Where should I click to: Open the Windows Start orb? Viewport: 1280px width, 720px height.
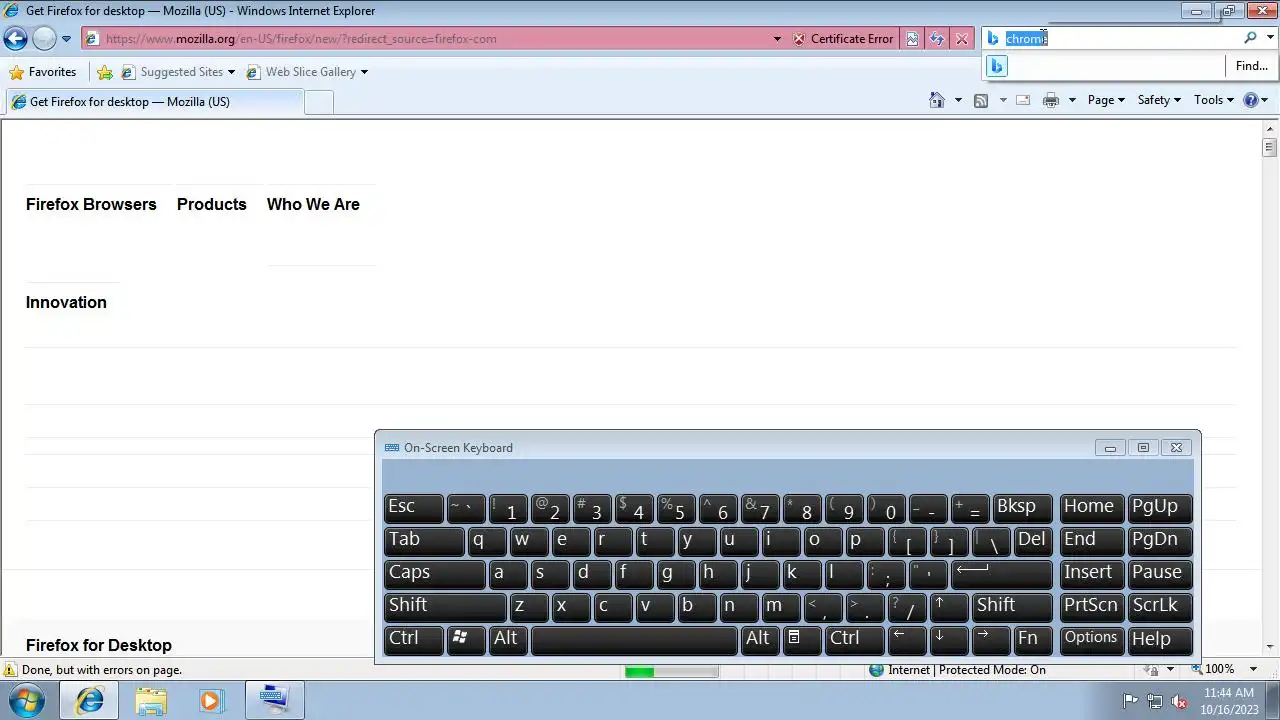pyautogui.click(x=27, y=699)
